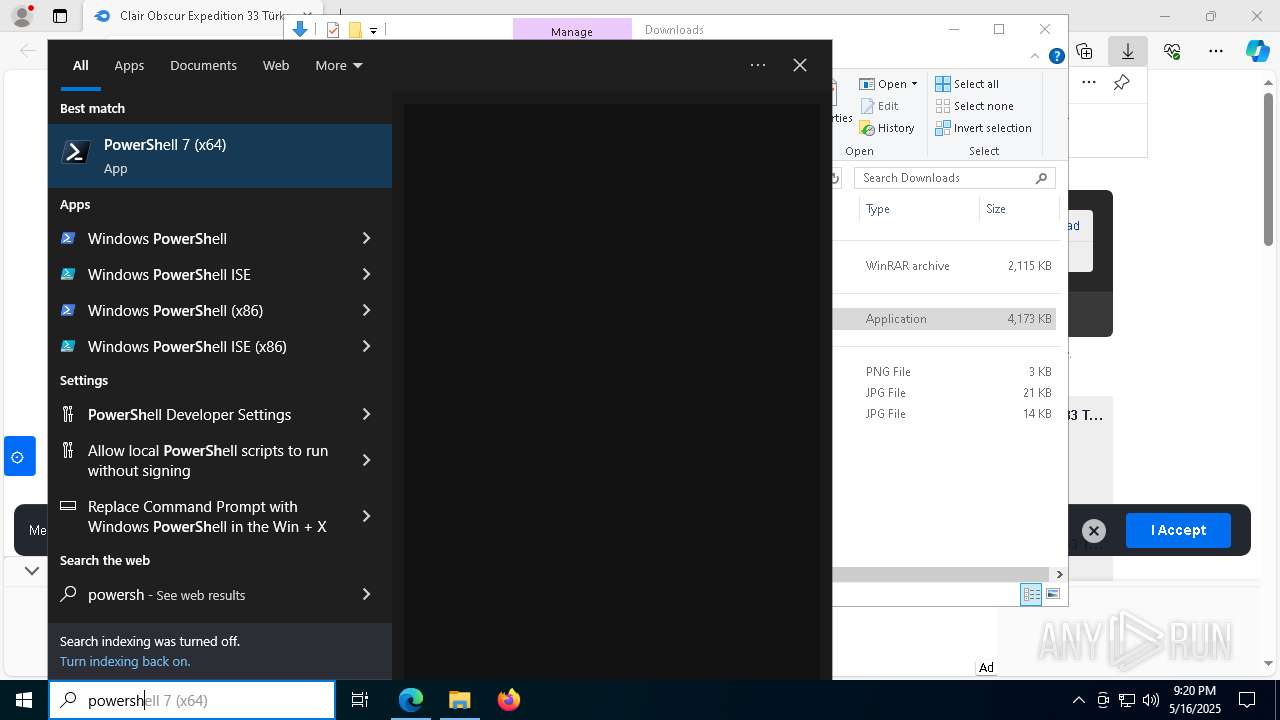This screenshot has height=720, width=1280.
Task: Open the More filter dropdown
Action: (x=339, y=65)
